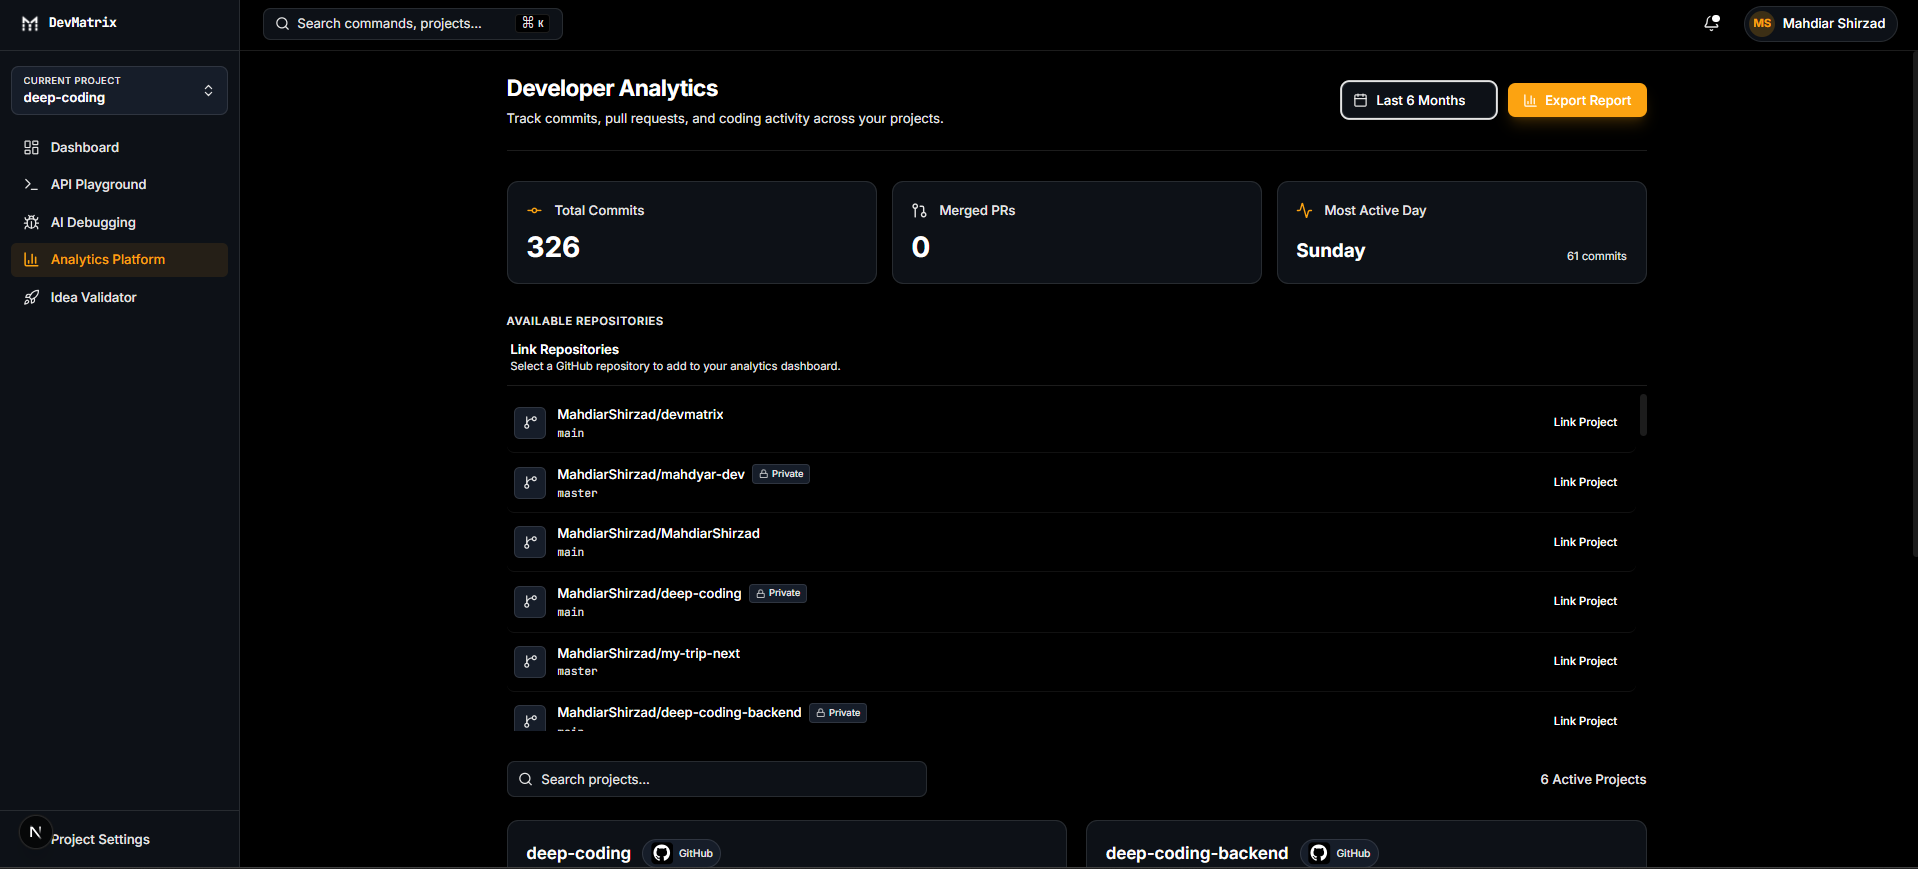Click the Export Report button
Image resolution: width=1918 pixels, height=869 pixels.
1577,100
